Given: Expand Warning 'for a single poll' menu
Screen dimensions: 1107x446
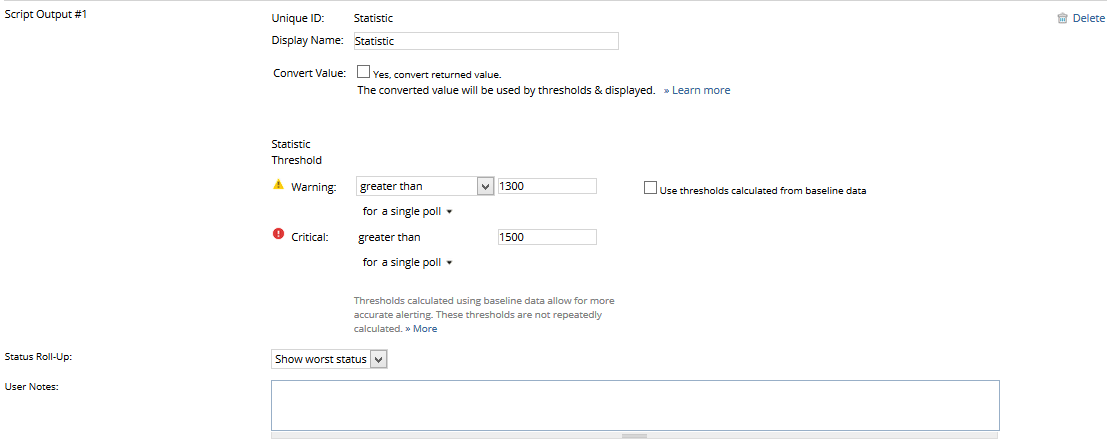Looking at the screenshot, I should pyautogui.click(x=408, y=211).
